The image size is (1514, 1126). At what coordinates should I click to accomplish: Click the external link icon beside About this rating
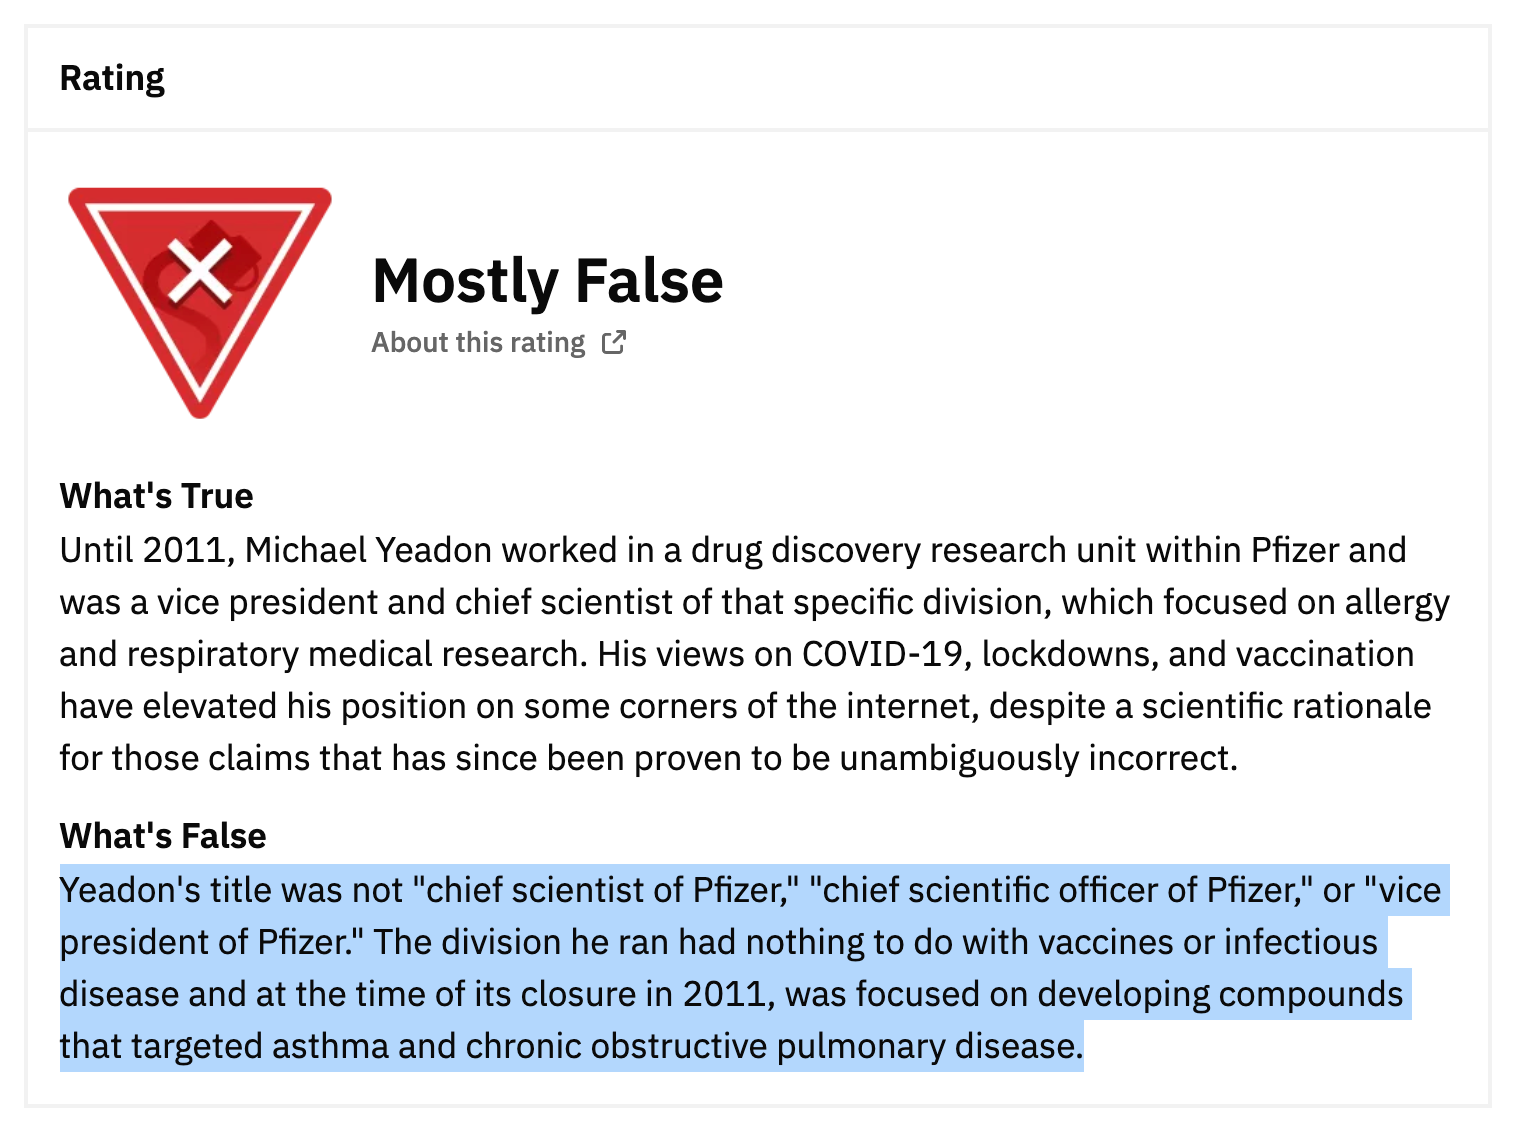click(614, 343)
